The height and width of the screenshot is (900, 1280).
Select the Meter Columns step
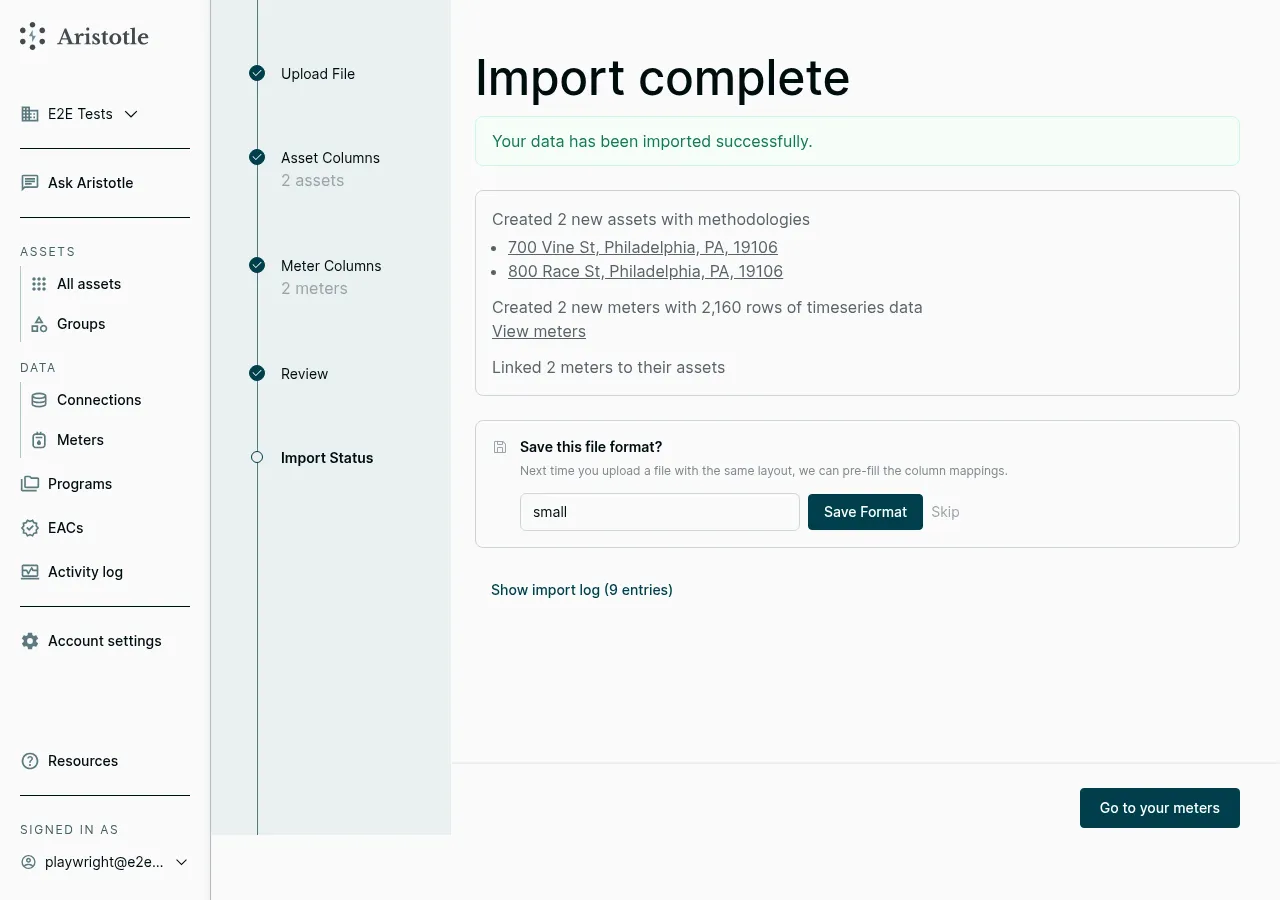tap(331, 266)
